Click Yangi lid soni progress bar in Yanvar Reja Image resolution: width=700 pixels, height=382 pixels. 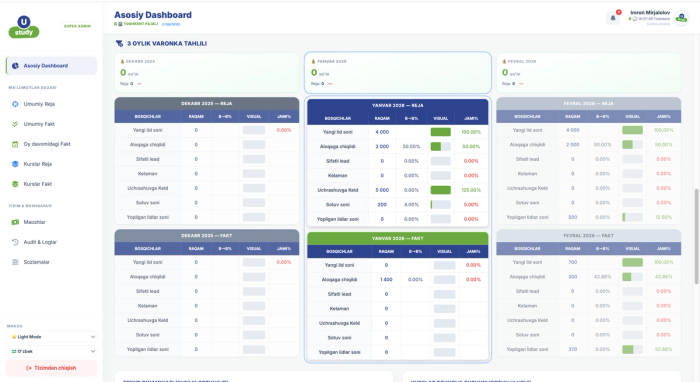coord(441,132)
